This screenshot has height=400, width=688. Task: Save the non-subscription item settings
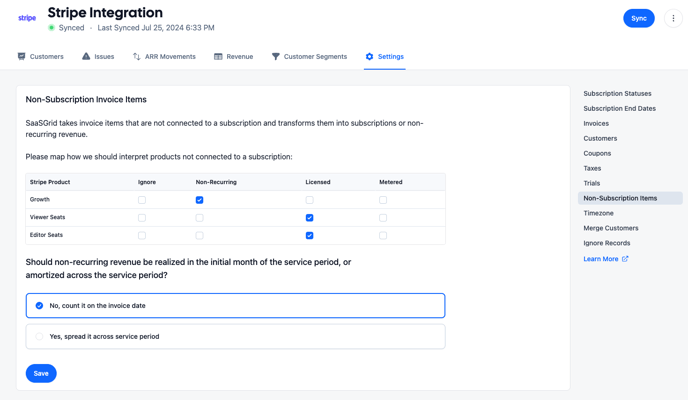(x=41, y=373)
